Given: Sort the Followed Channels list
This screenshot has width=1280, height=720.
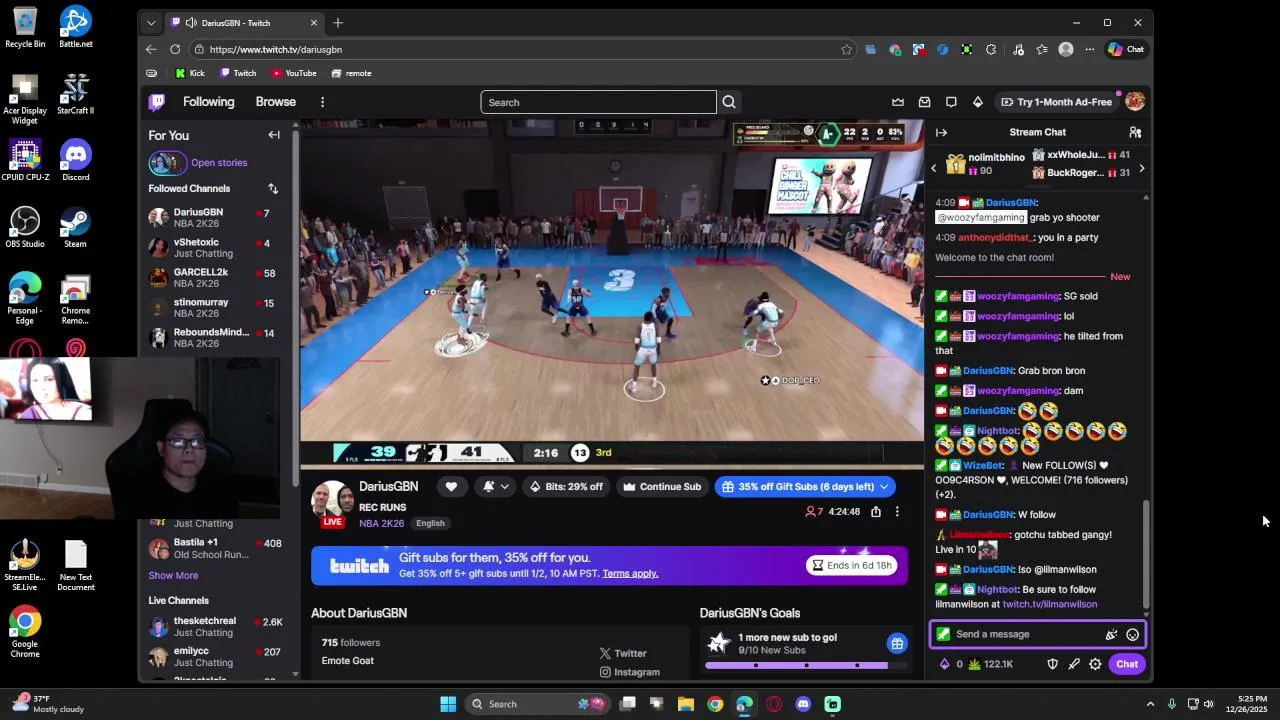Looking at the screenshot, I should point(273,189).
